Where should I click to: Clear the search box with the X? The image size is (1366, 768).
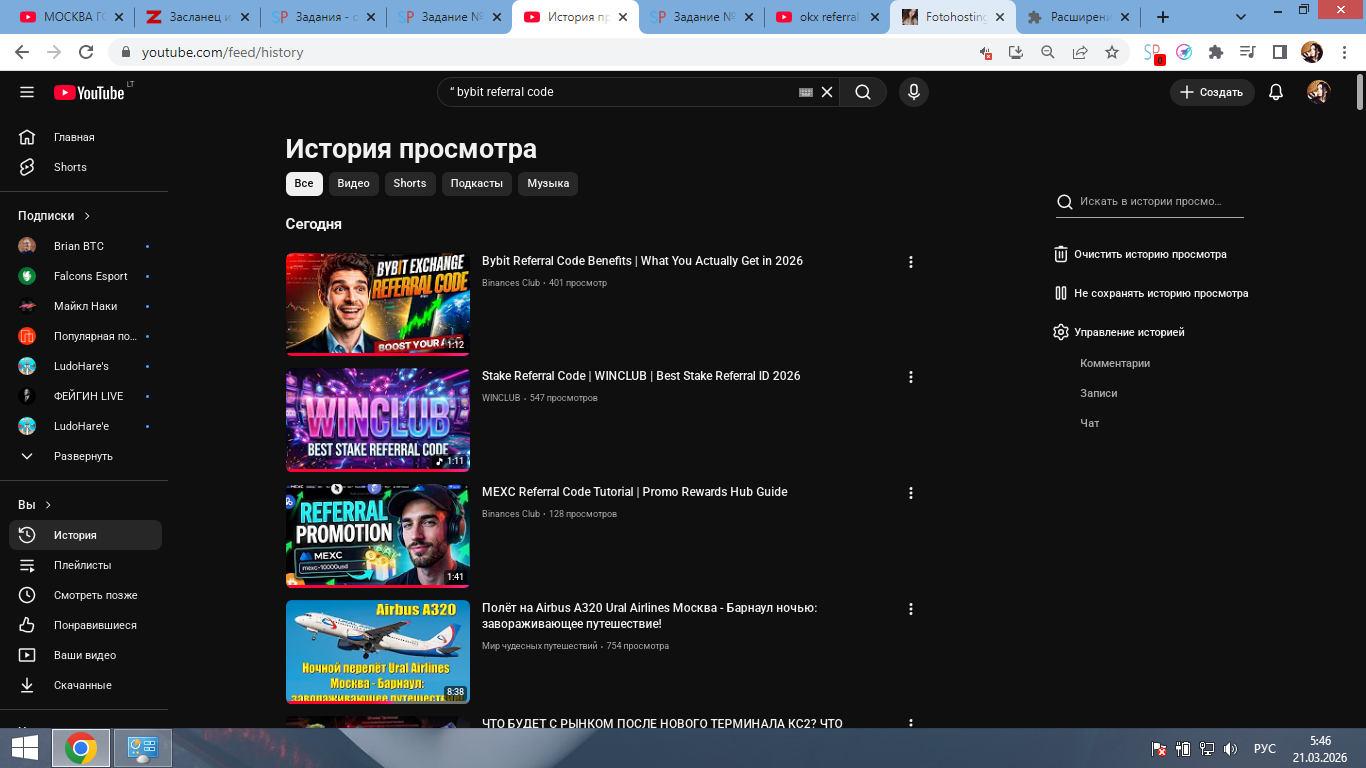coord(827,92)
